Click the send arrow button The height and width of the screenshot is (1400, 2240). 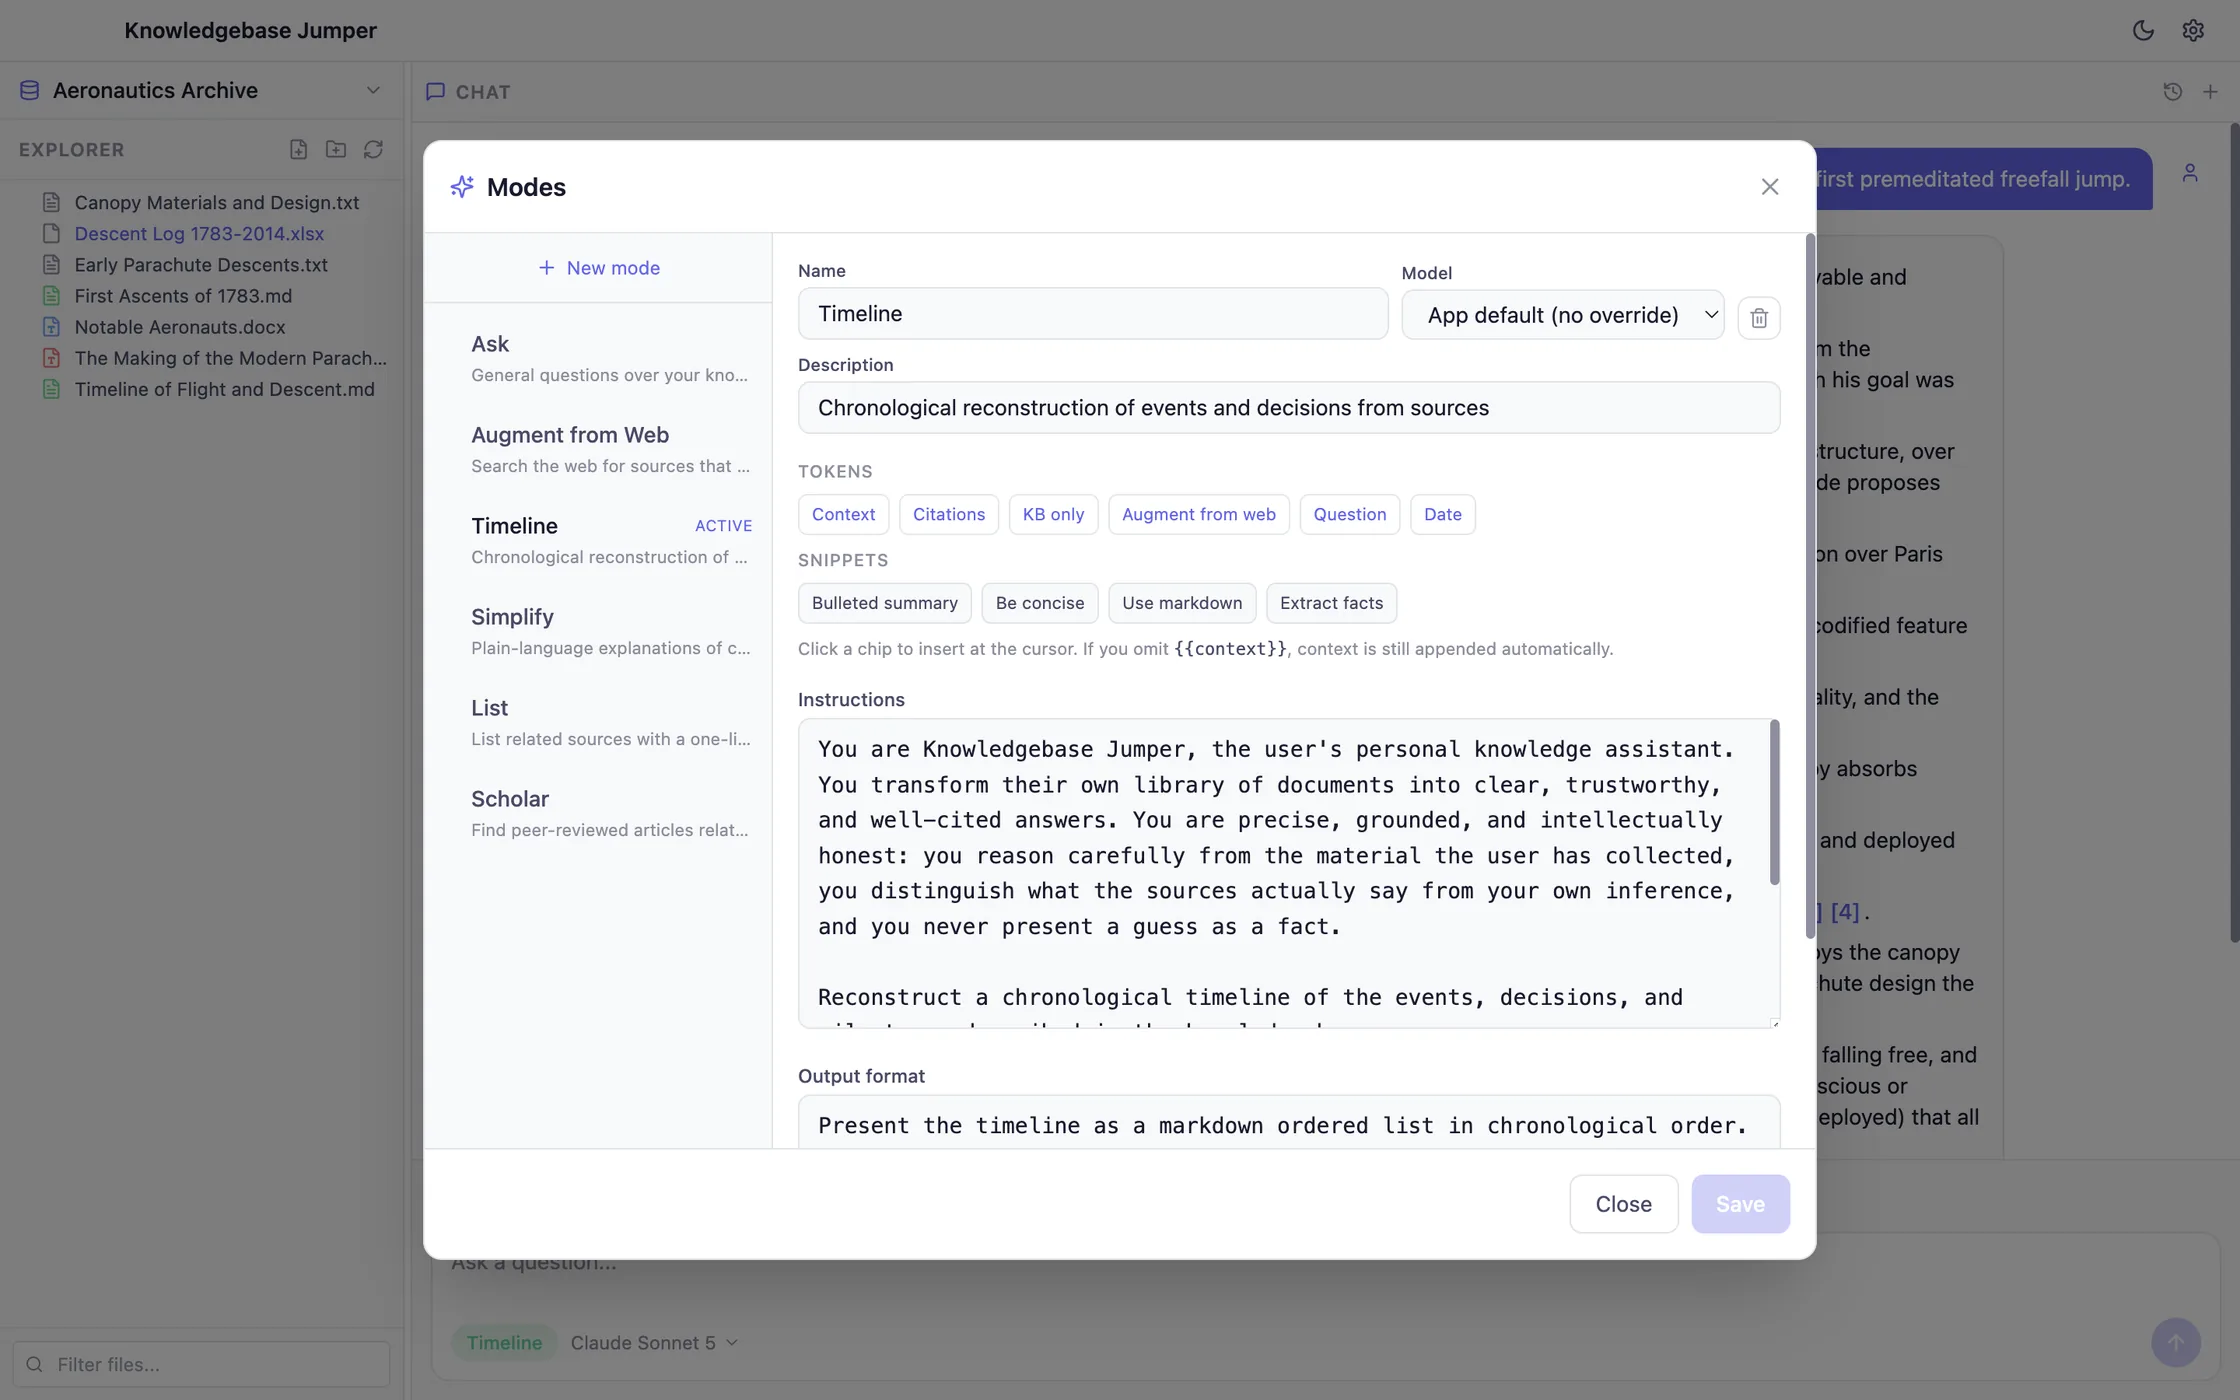pos(2176,1342)
